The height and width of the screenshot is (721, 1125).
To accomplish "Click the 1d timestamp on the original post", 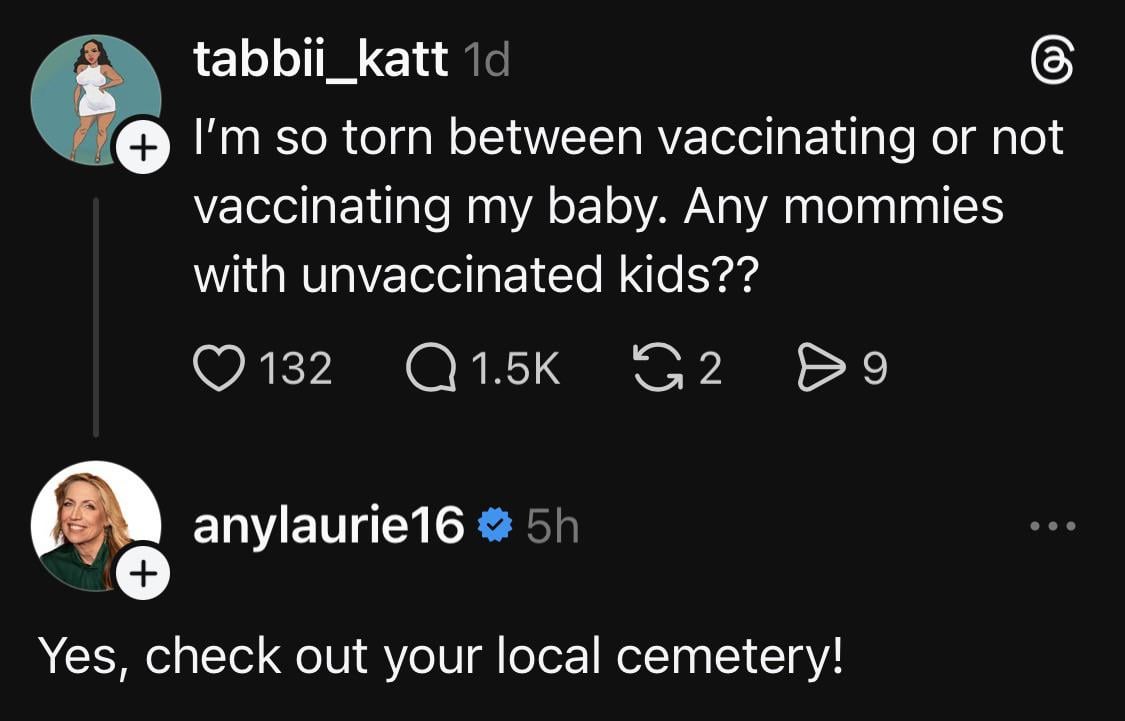I will tap(487, 63).
